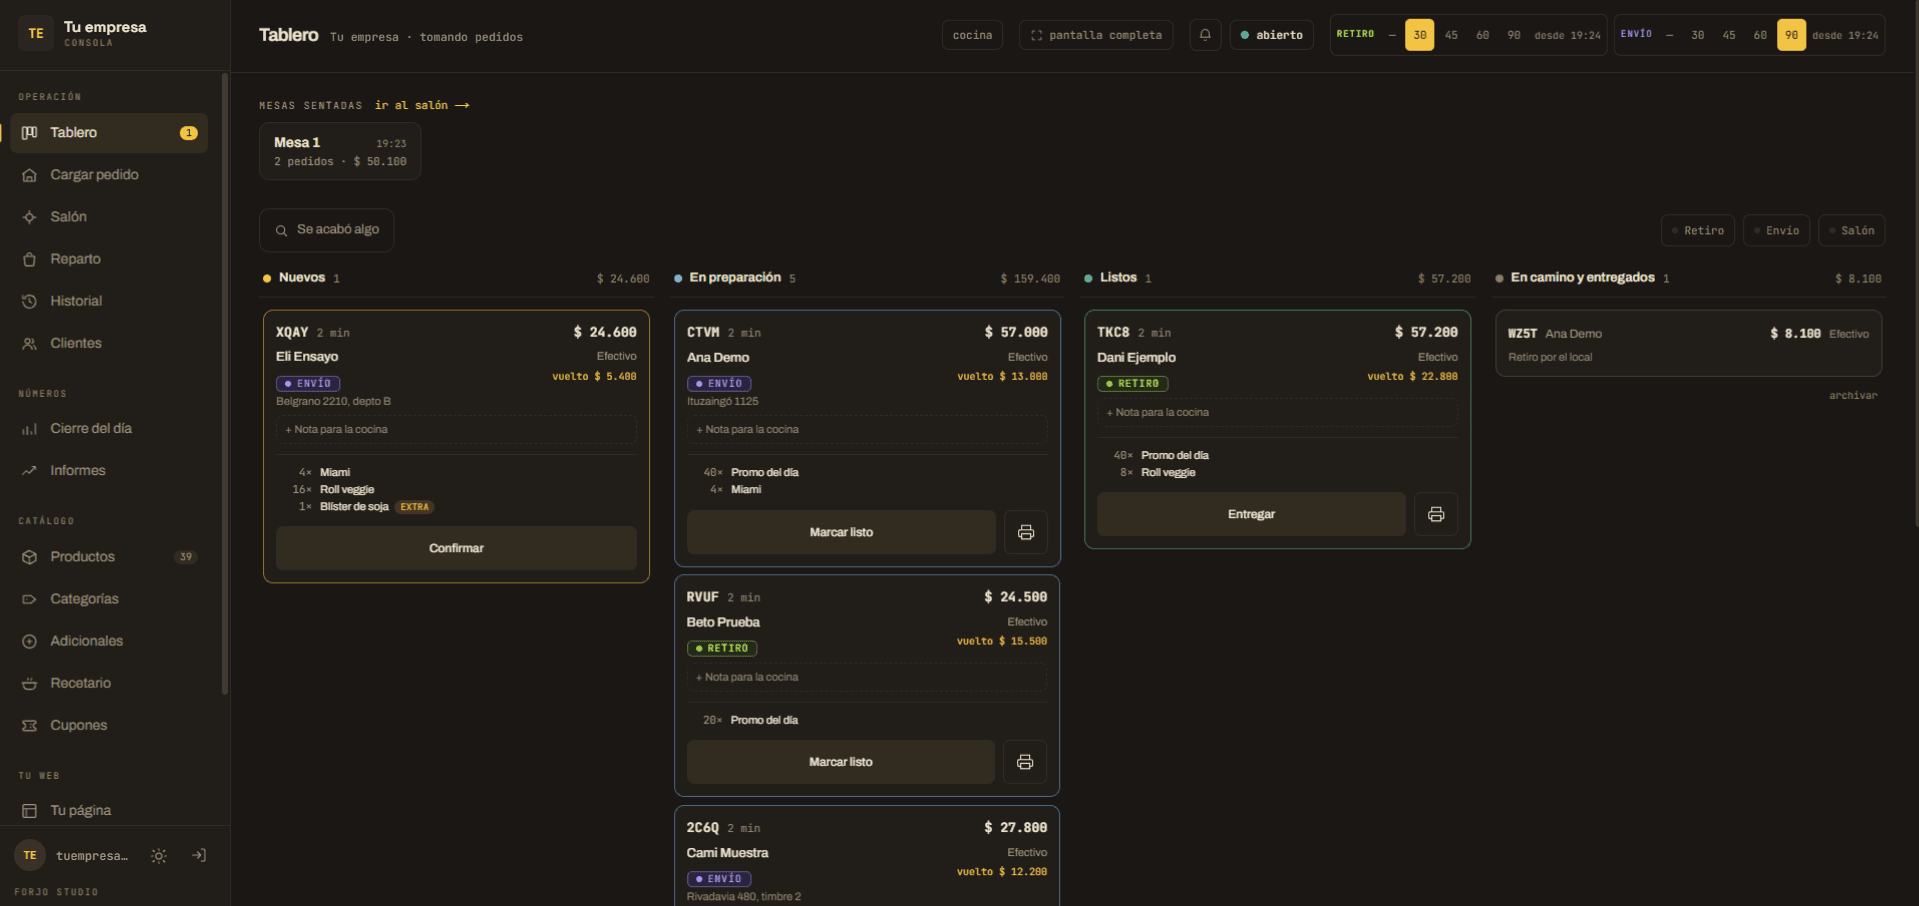Deliver the TKC8 order with Entregar
Screen dimensions: 1919x906
coord(1251,514)
